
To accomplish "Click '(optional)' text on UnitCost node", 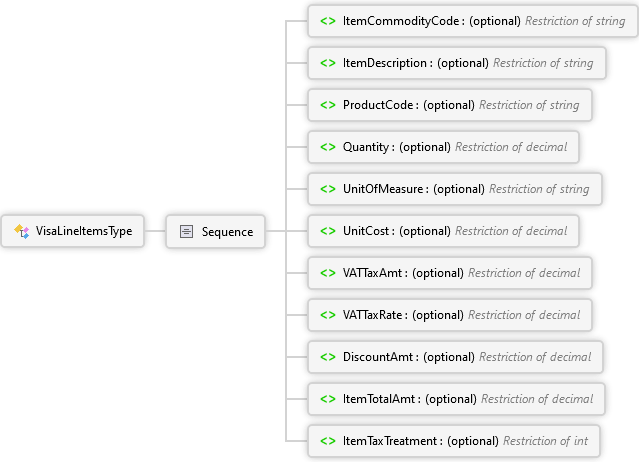I will pyautogui.click(x=425, y=231).
